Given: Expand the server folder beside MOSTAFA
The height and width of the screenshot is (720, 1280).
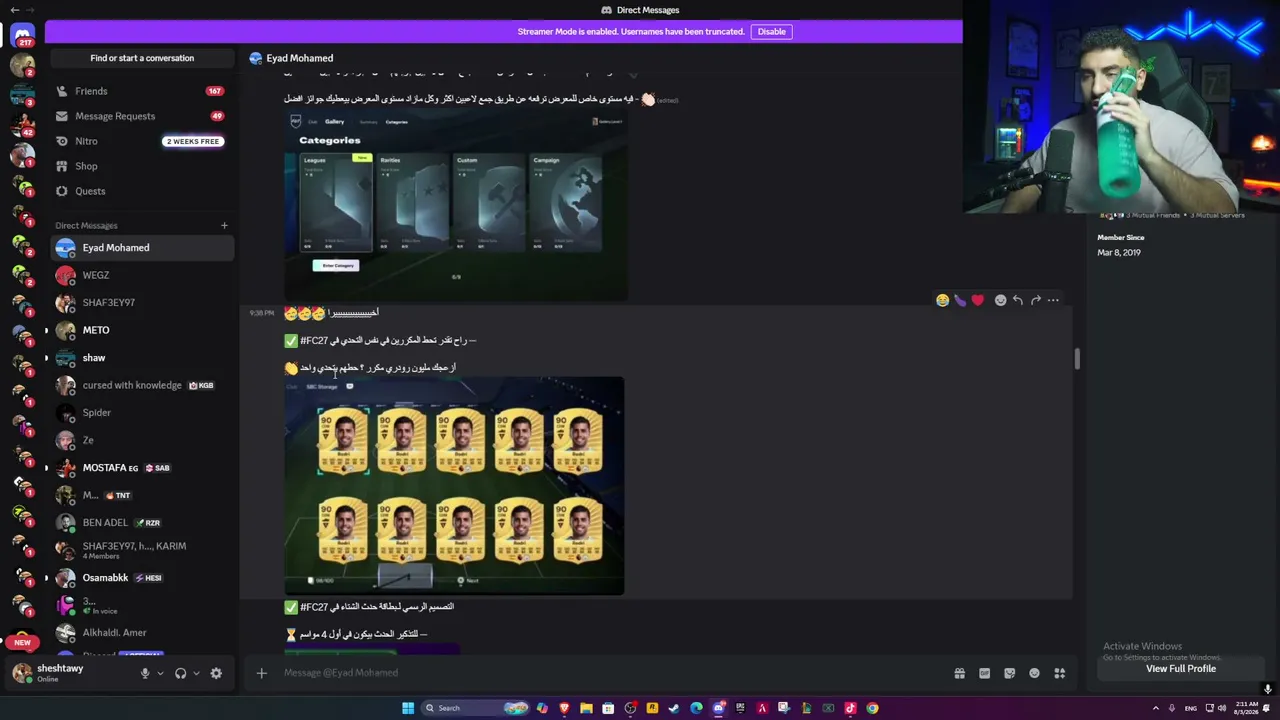Looking at the screenshot, I should (x=45, y=468).
